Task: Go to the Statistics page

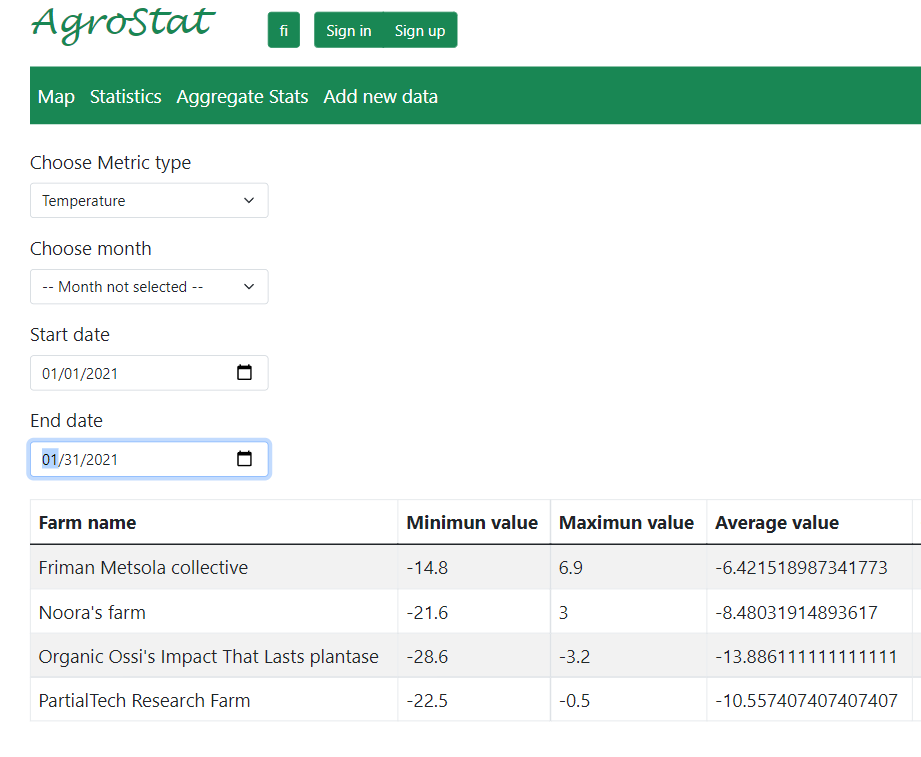Action: 125,96
